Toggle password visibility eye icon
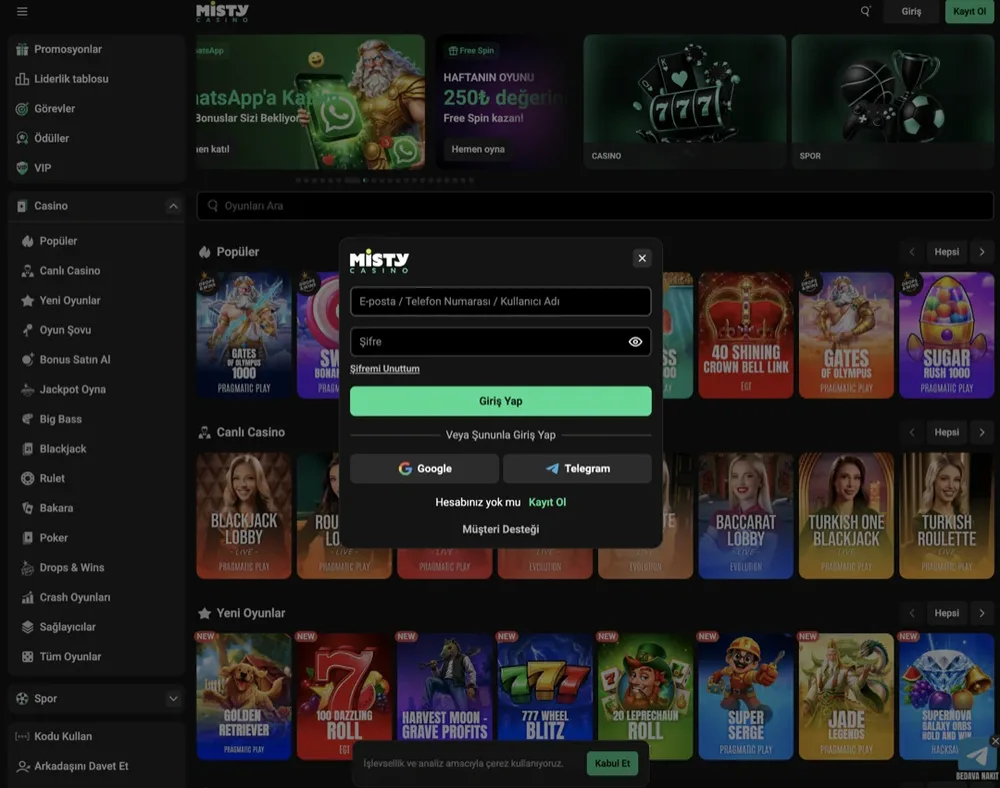Image resolution: width=1000 pixels, height=788 pixels. pos(635,342)
